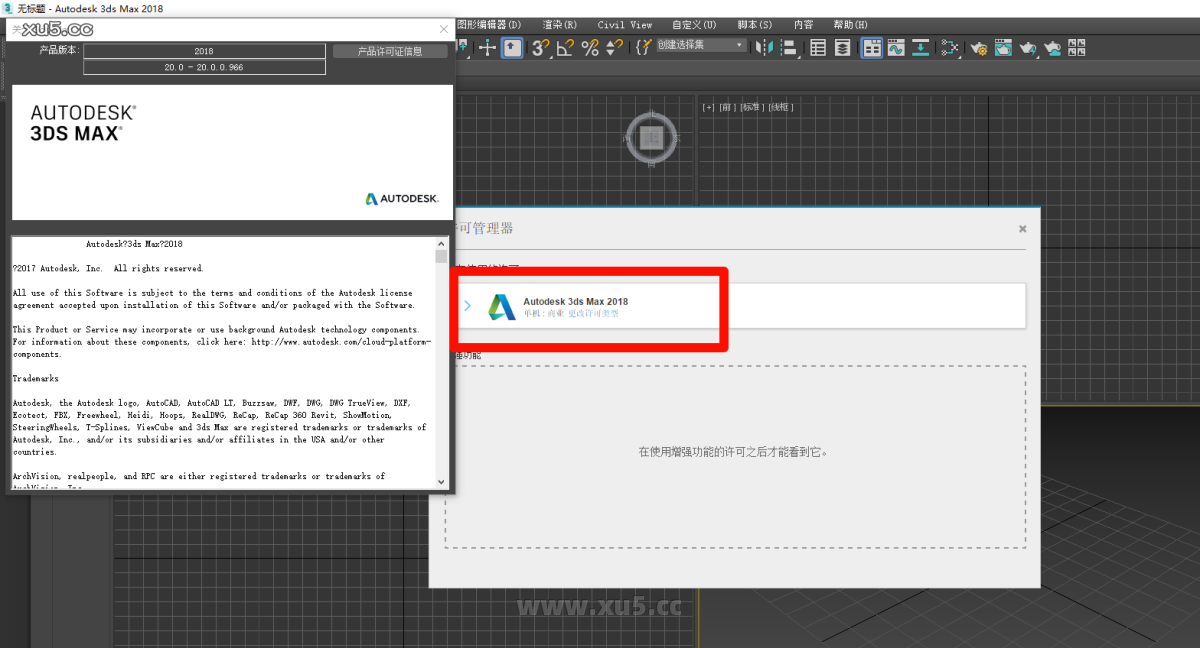Screen dimensions: 1200x648
Task: Click the Render Production teapot icon
Action: point(1028,47)
